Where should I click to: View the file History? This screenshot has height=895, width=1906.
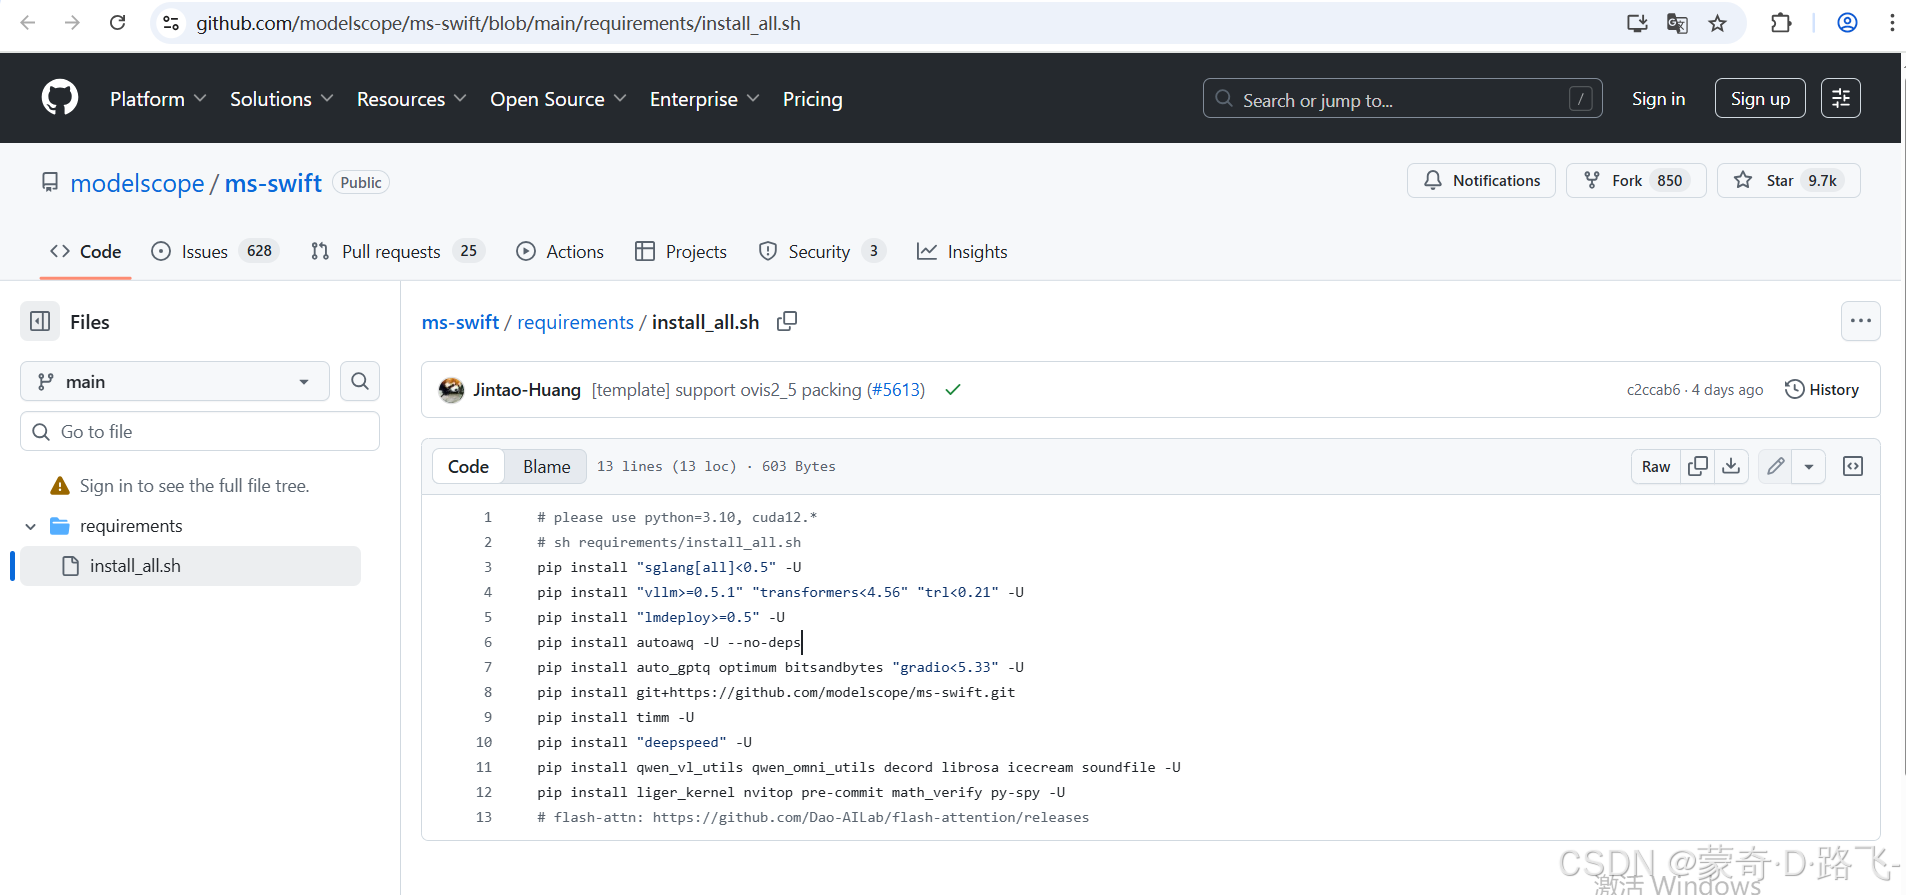(x=1822, y=390)
